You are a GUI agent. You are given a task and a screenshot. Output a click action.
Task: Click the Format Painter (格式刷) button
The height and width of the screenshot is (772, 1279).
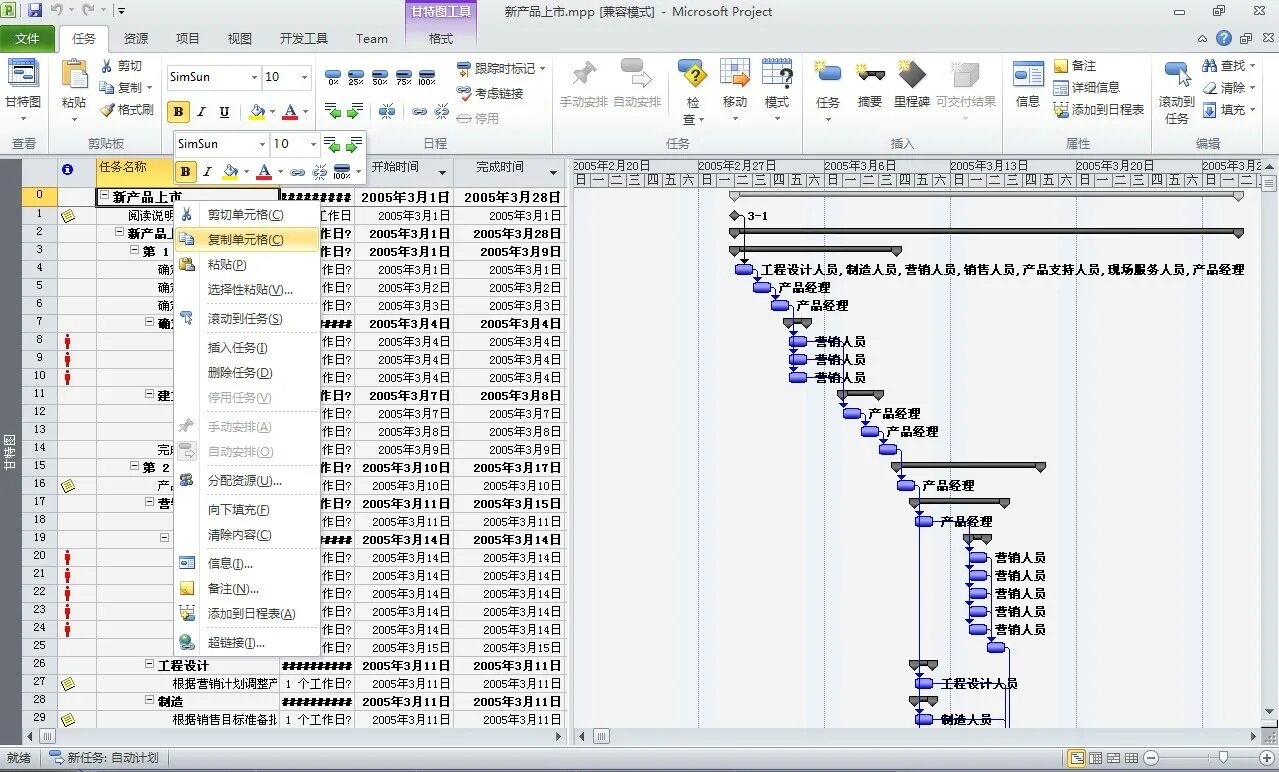tap(127, 110)
